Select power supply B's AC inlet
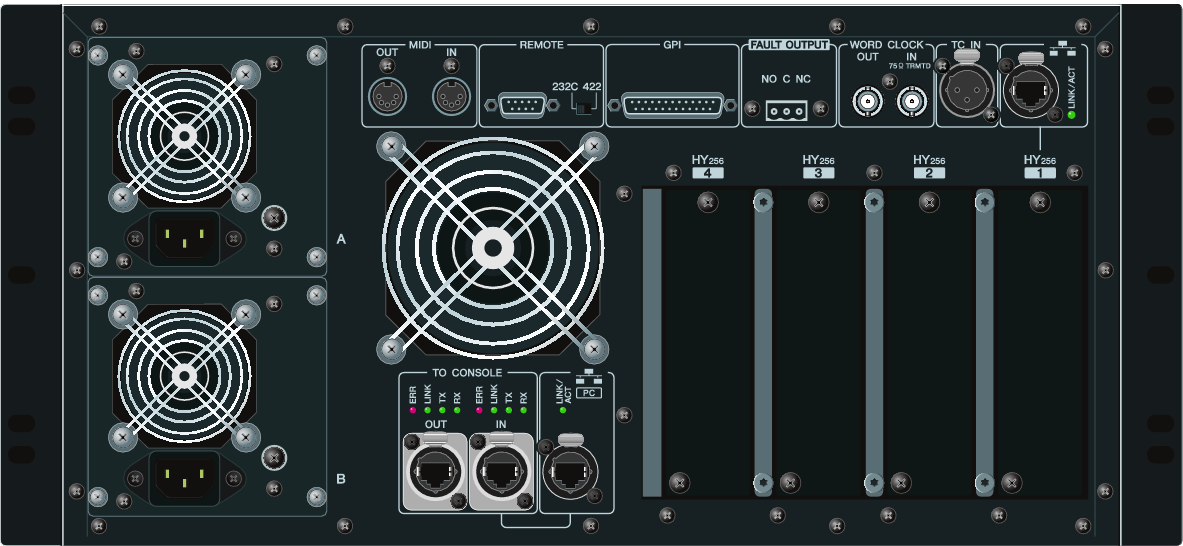 click(x=184, y=478)
